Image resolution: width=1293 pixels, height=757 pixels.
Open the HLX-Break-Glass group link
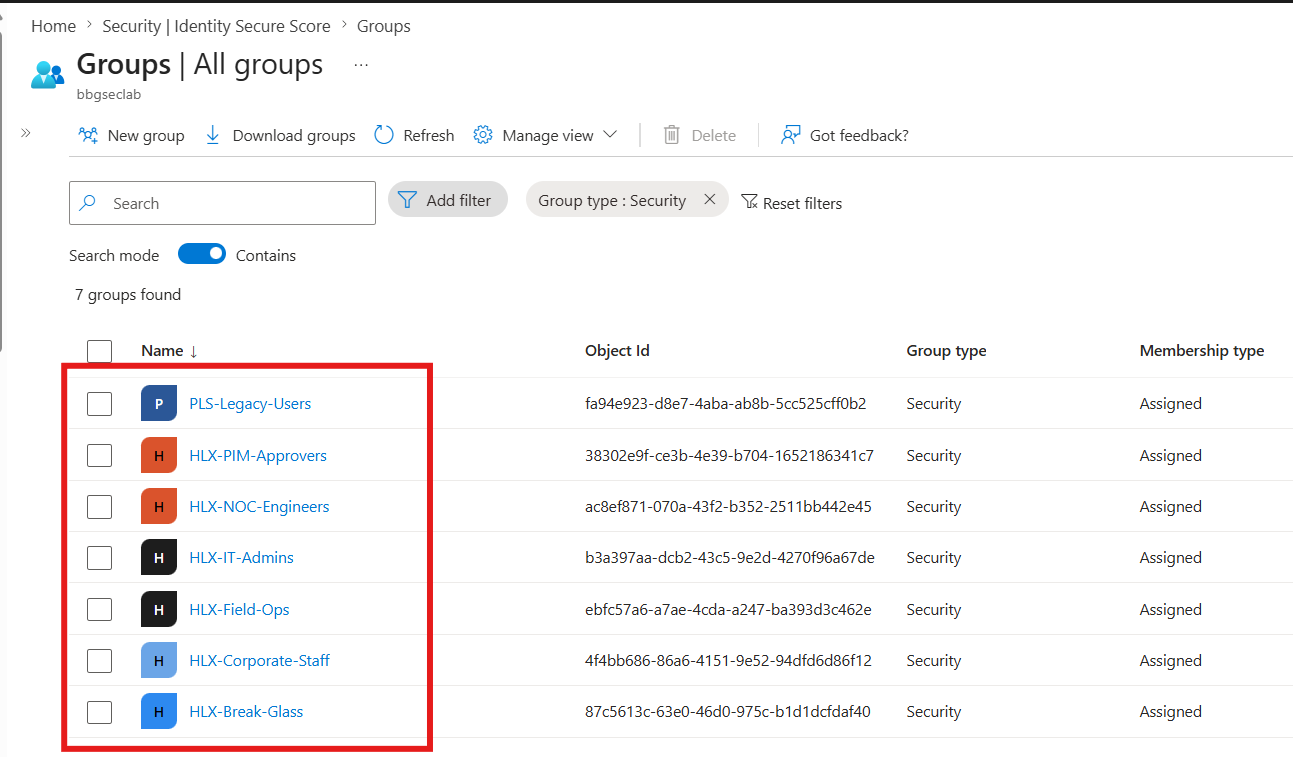click(x=246, y=711)
